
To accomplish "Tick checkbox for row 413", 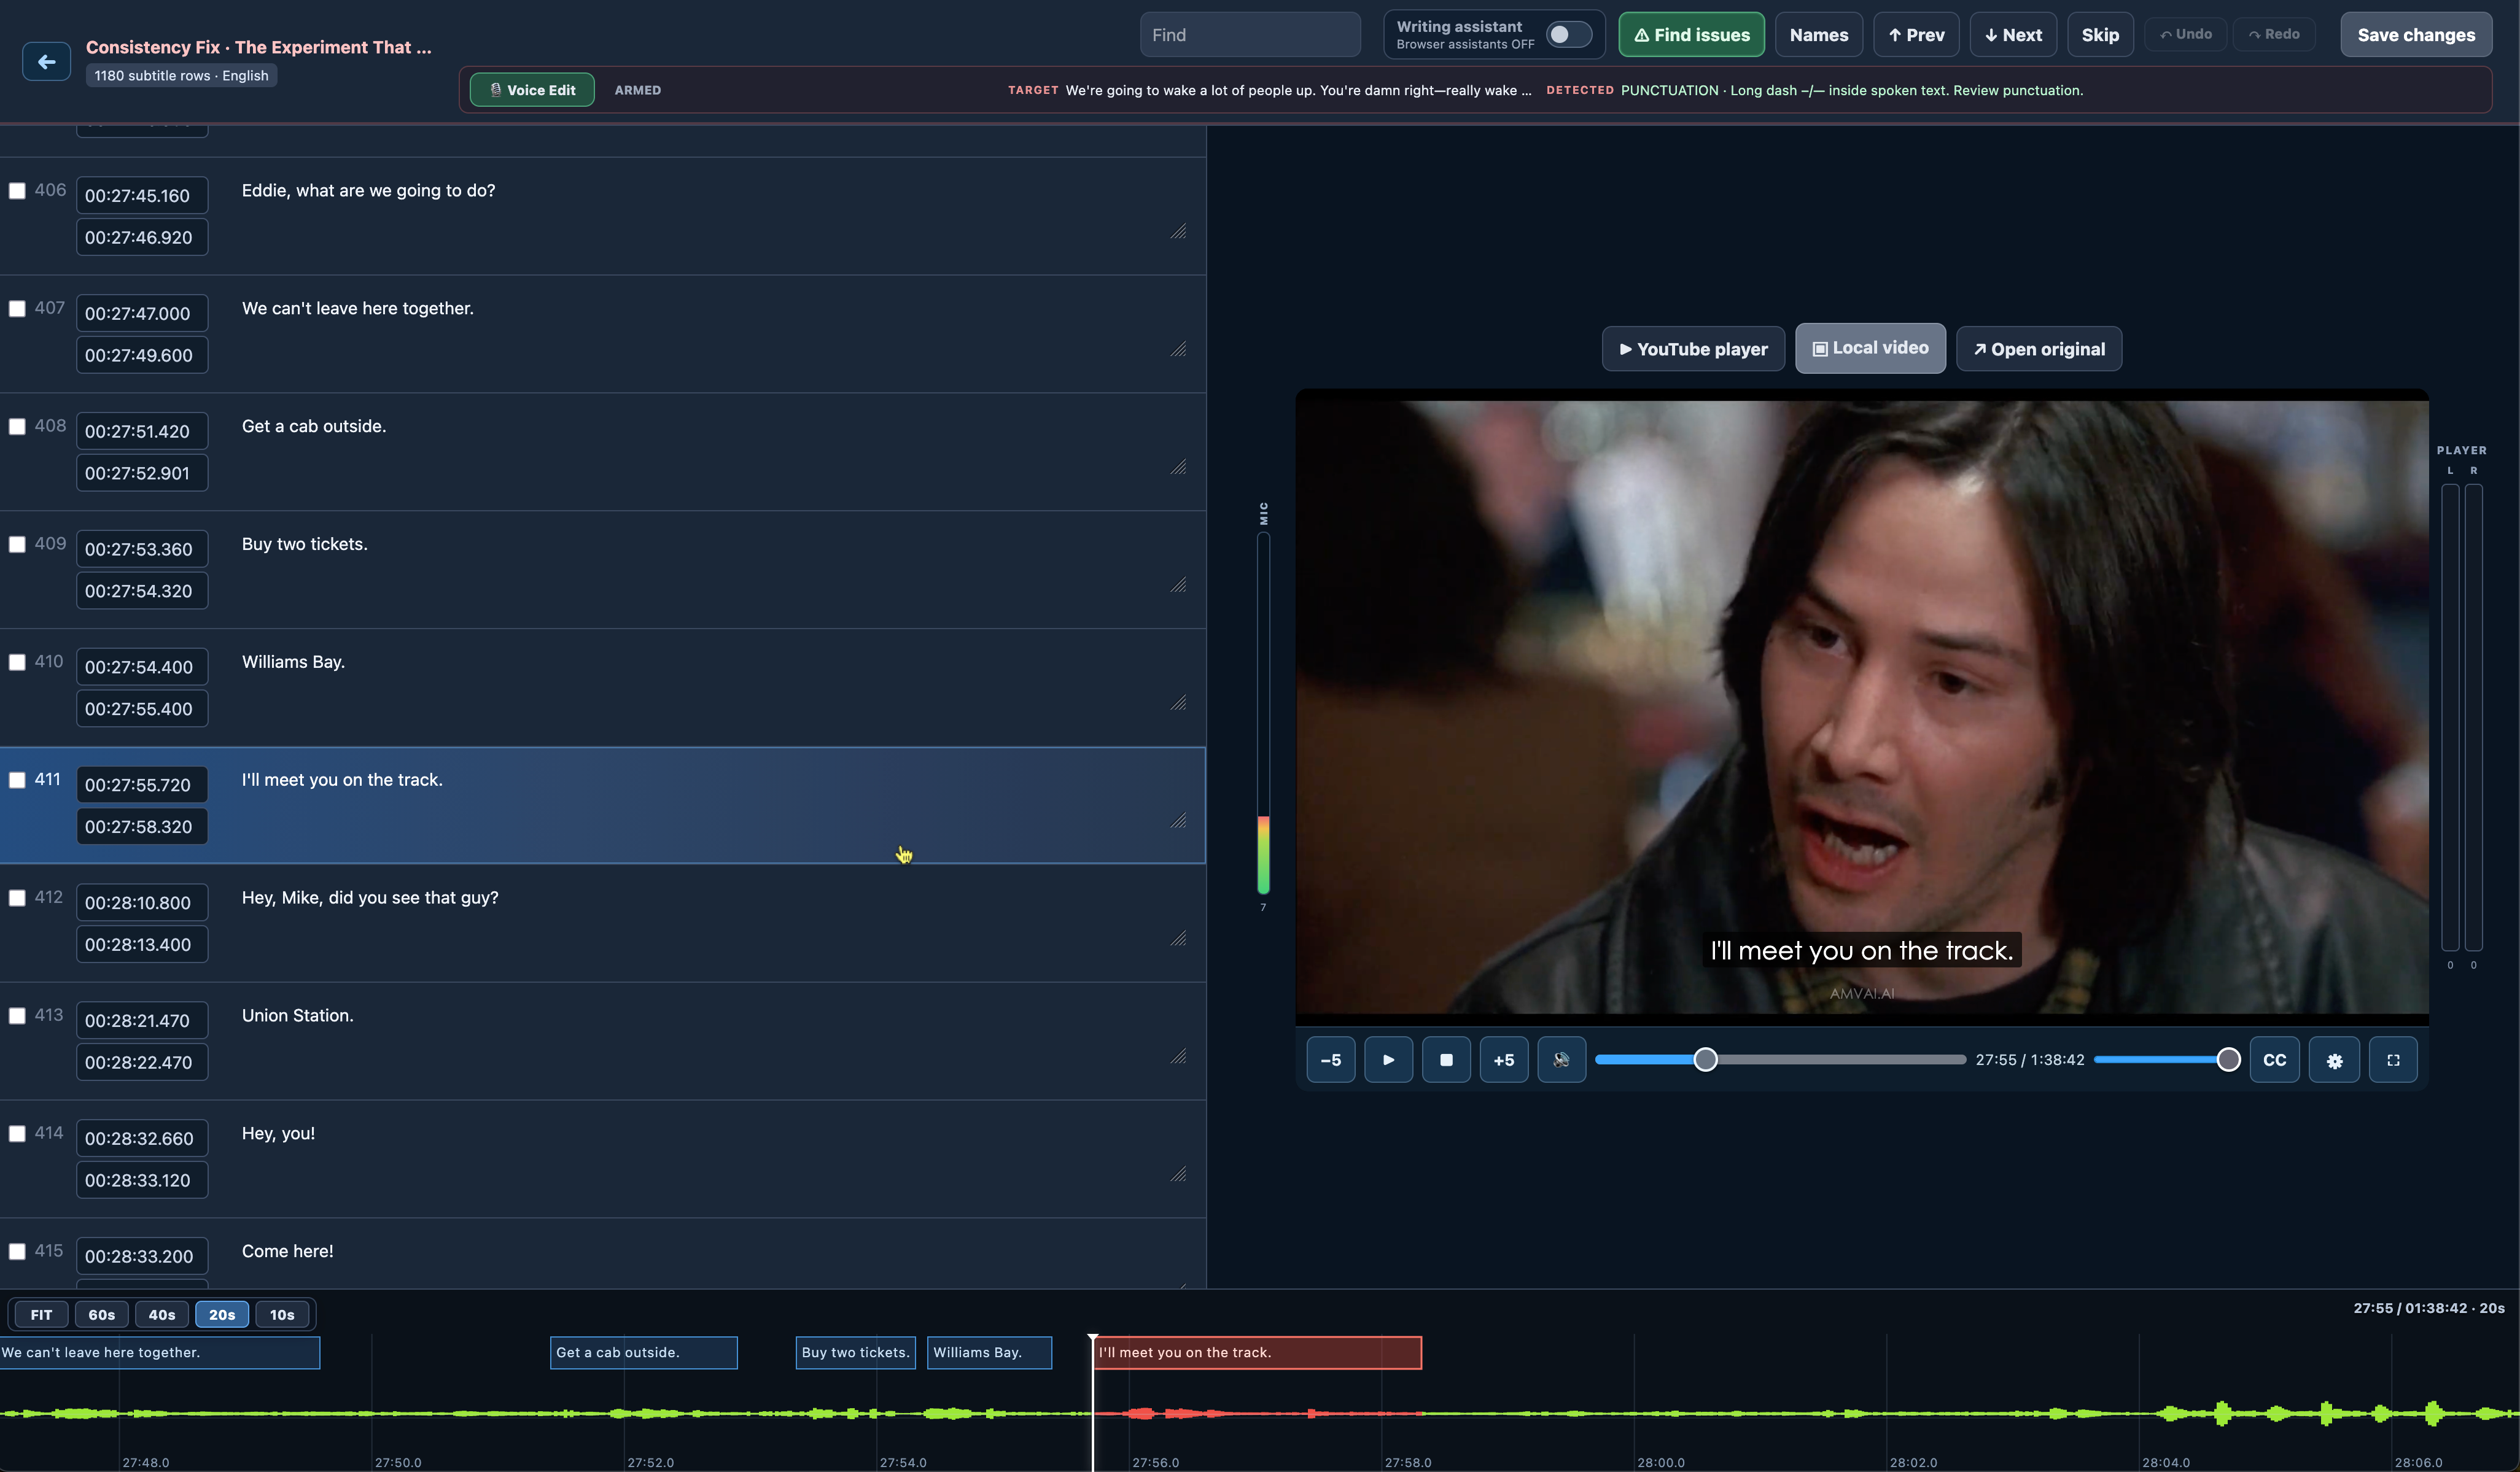I will (x=17, y=1016).
